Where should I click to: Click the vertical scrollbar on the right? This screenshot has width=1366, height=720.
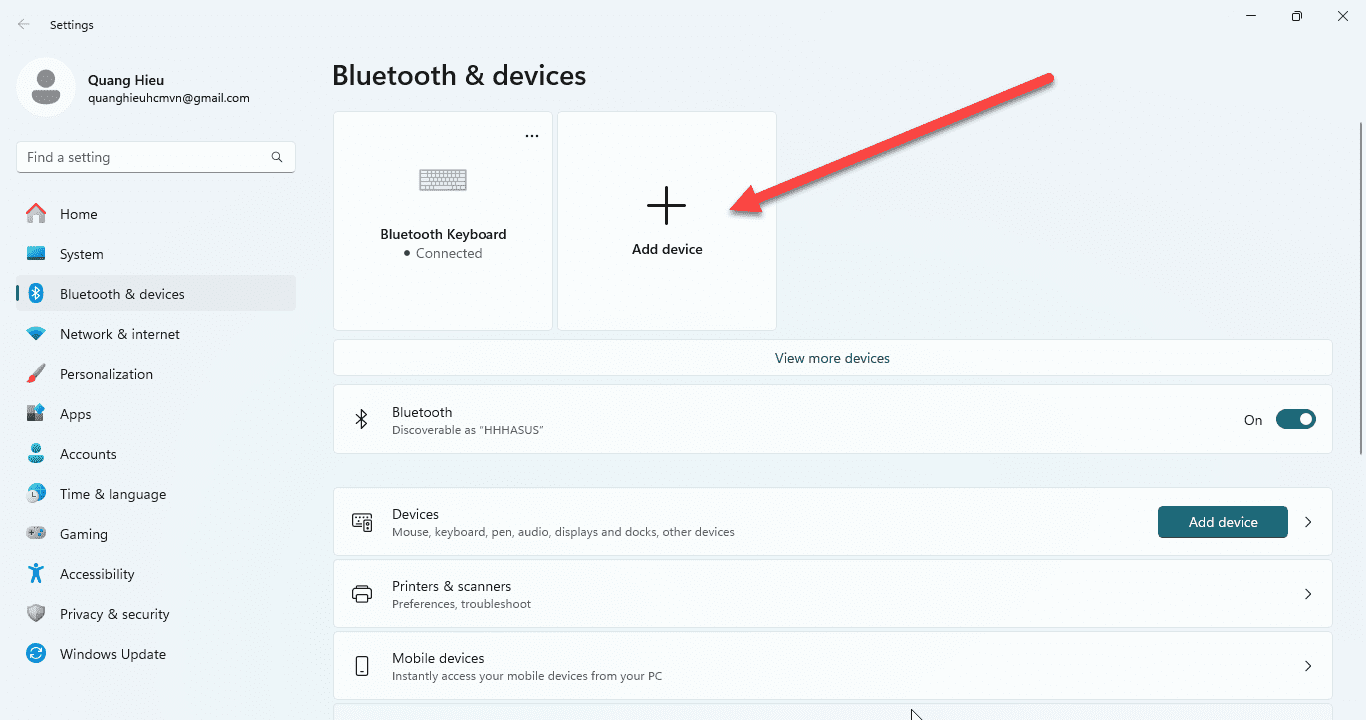point(1360,290)
